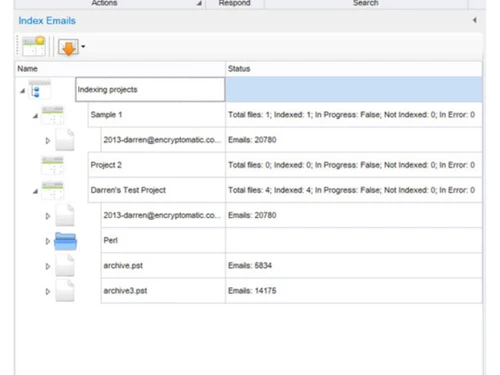Click the Project 2 project icon
The height and width of the screenshot is (375, 500).
(x=52, y=165)
